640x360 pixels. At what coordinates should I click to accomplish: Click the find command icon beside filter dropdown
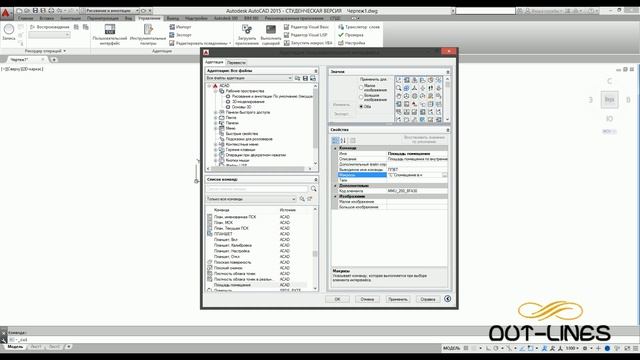(x=302, y=199)
